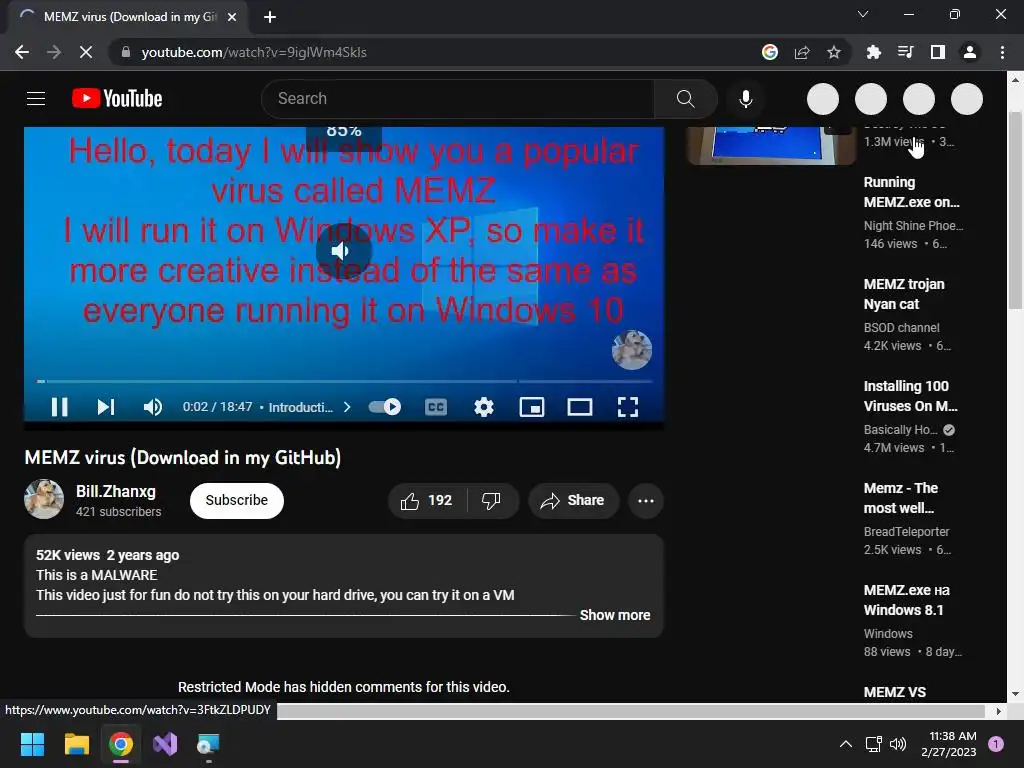
Task: Open the Bill.Zhanxg channel name link
Action: click(116, 492)
